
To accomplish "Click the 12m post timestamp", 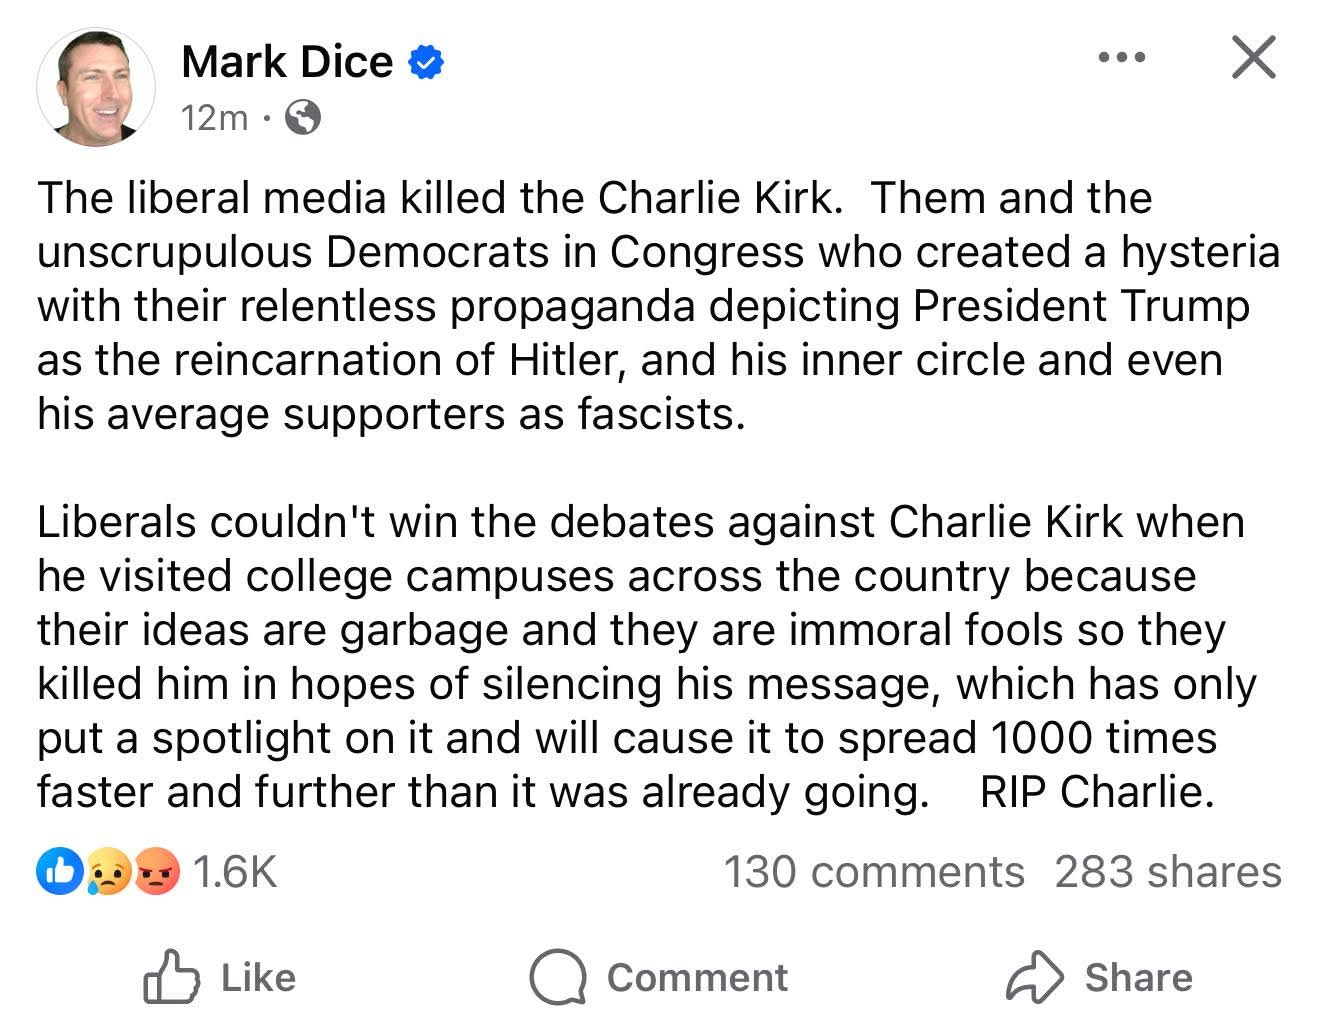I will coord(214,118).
